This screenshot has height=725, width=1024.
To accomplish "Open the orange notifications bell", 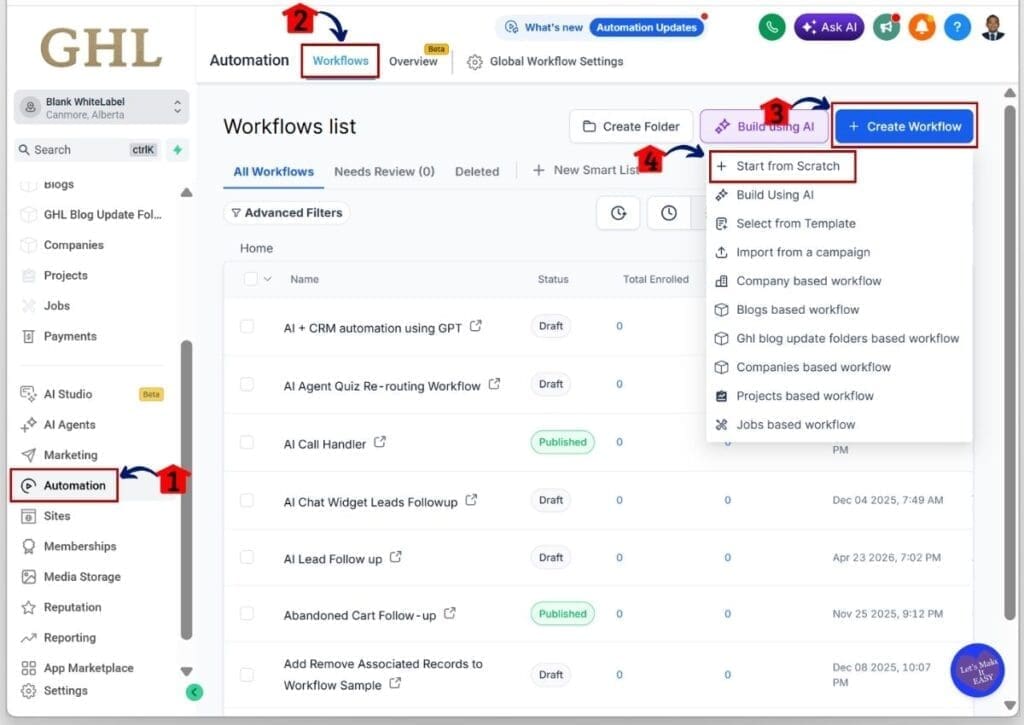I will 921,27.
